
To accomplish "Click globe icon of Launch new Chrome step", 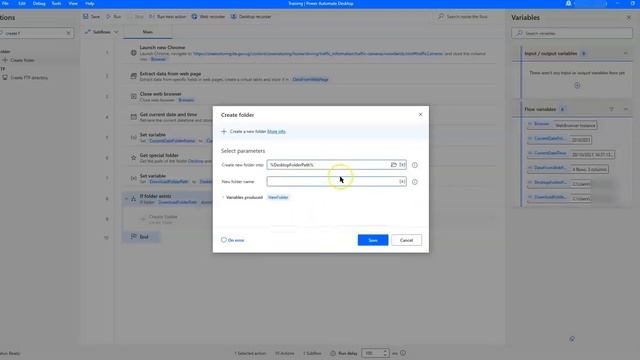I will 133,53.
